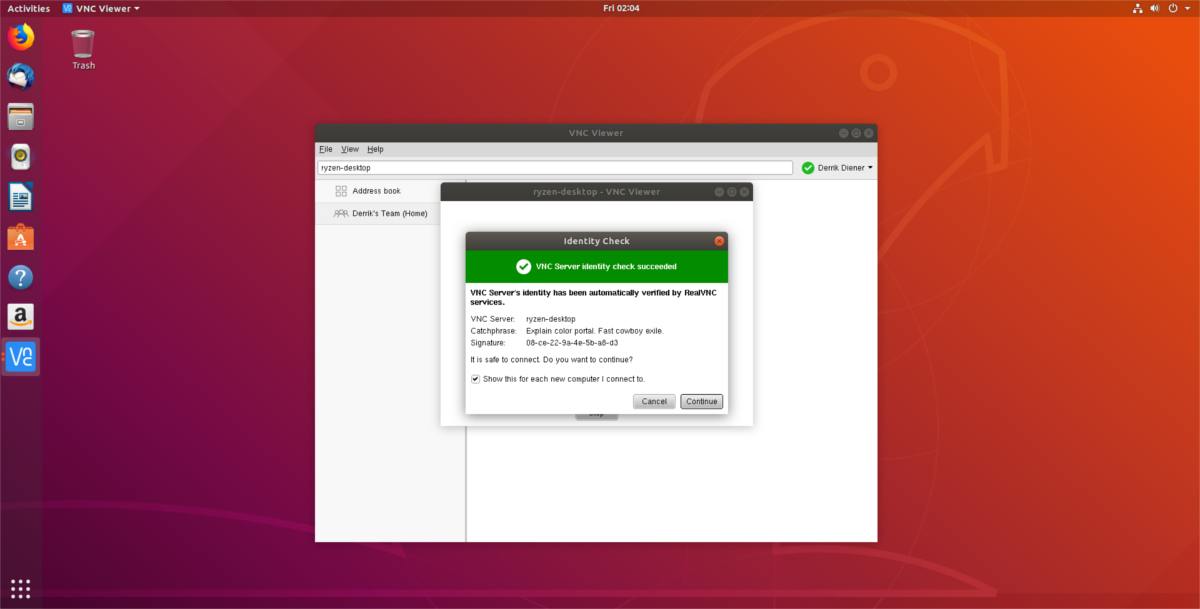Click the signature 08-ce-22-9a-4e-5b-a8-d3
1200x609 pixels.
(x=572, y=342)
